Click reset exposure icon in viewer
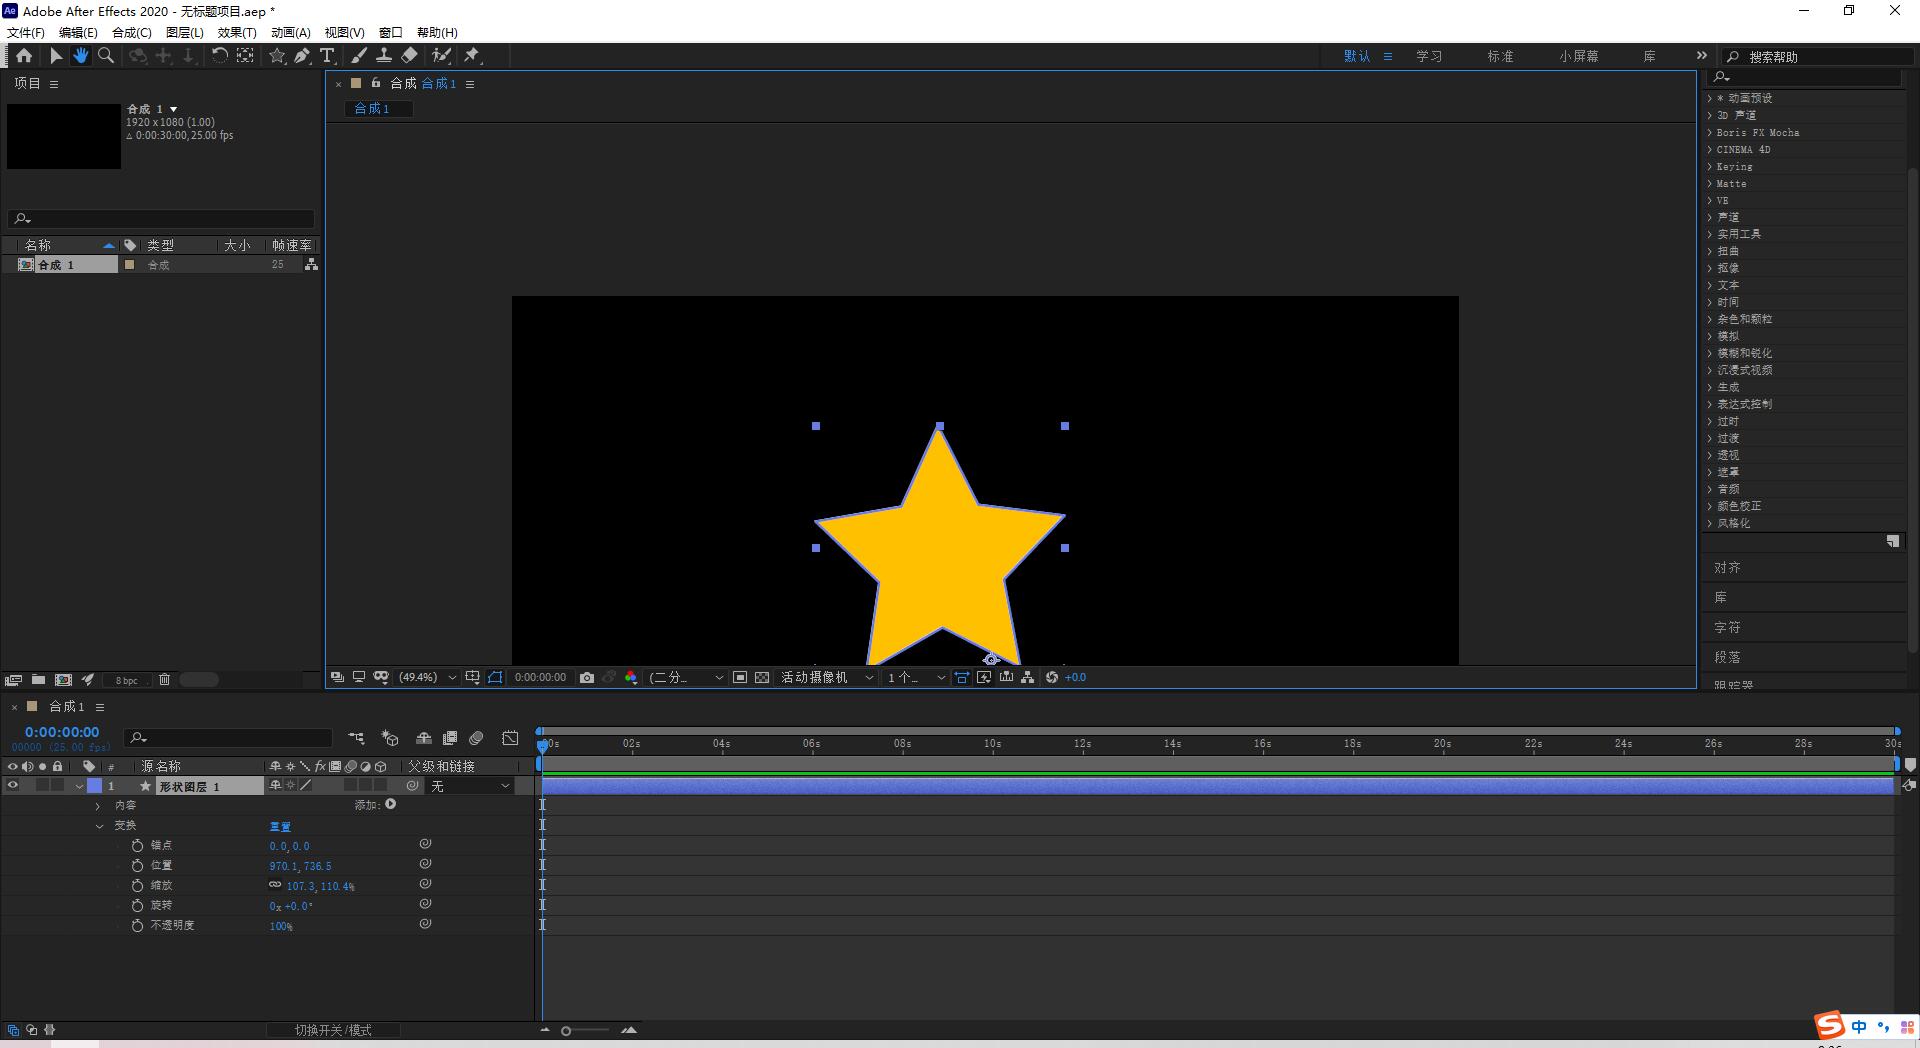Screen dimensions: 1920x1048 [1052, 677]
